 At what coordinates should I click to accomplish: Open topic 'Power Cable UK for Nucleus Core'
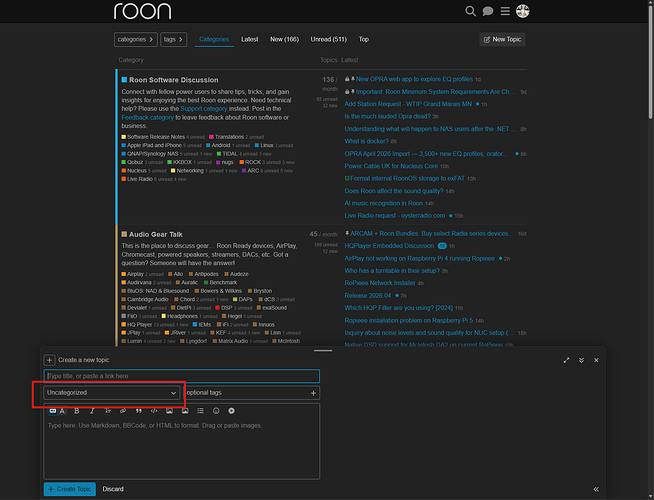point(391,166)
